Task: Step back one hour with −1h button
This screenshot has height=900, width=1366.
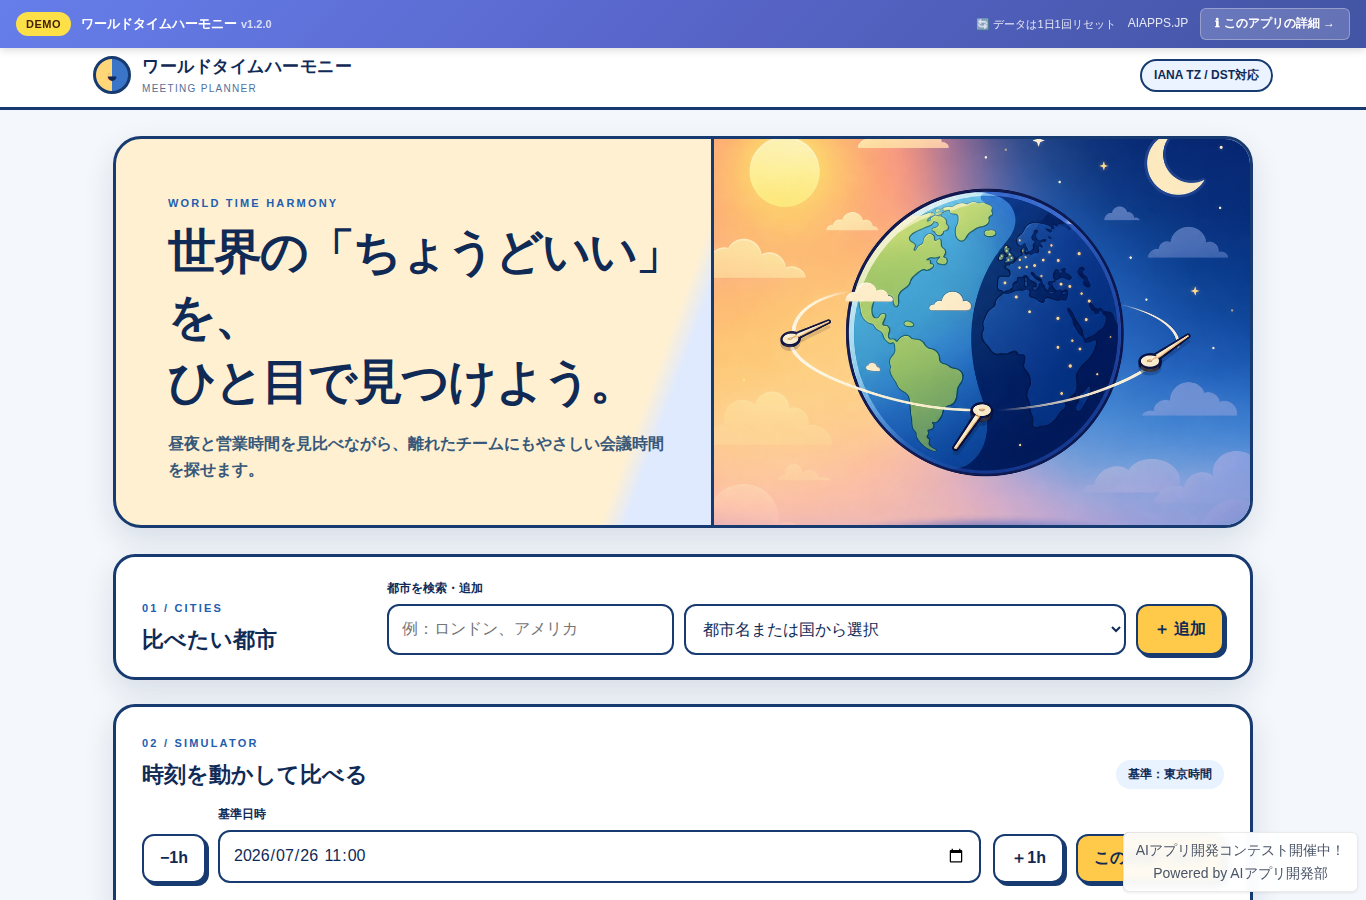Action: pyautogui.click(x=174, y=858)
